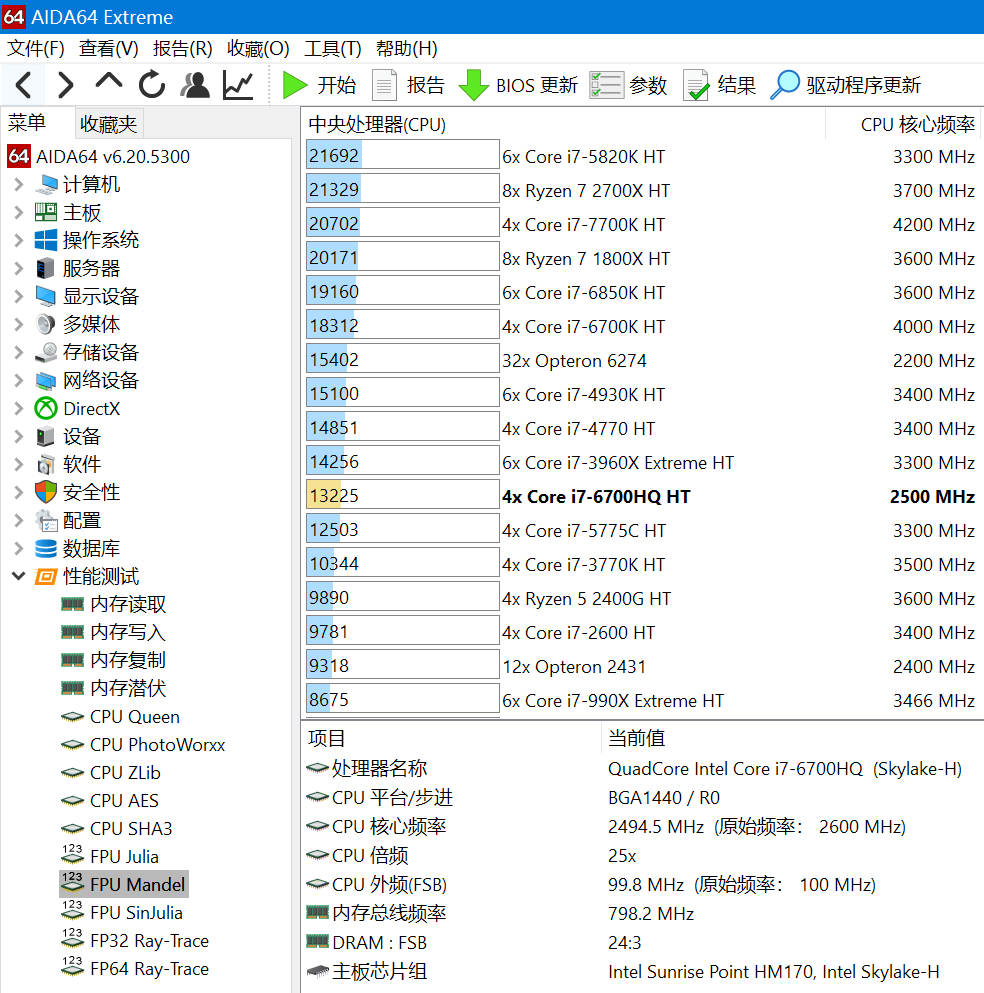Open the 查看(V) menu
Screen dimensions: 984x993
click(109, 49)
